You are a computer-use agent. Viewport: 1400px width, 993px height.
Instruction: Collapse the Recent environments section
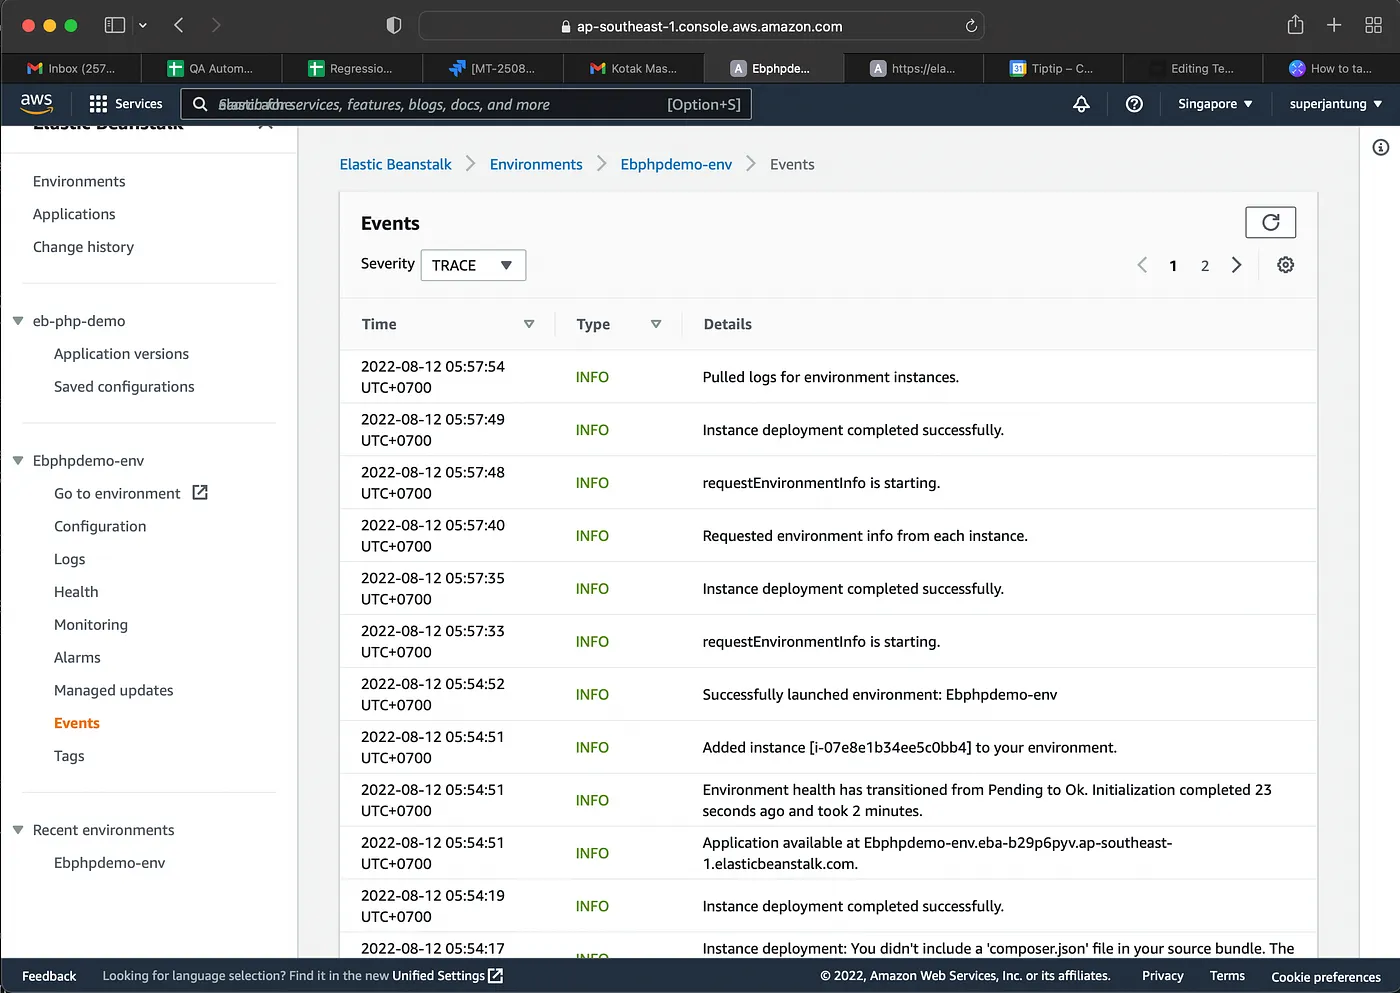pyautogui.click(x=18, y=830)
